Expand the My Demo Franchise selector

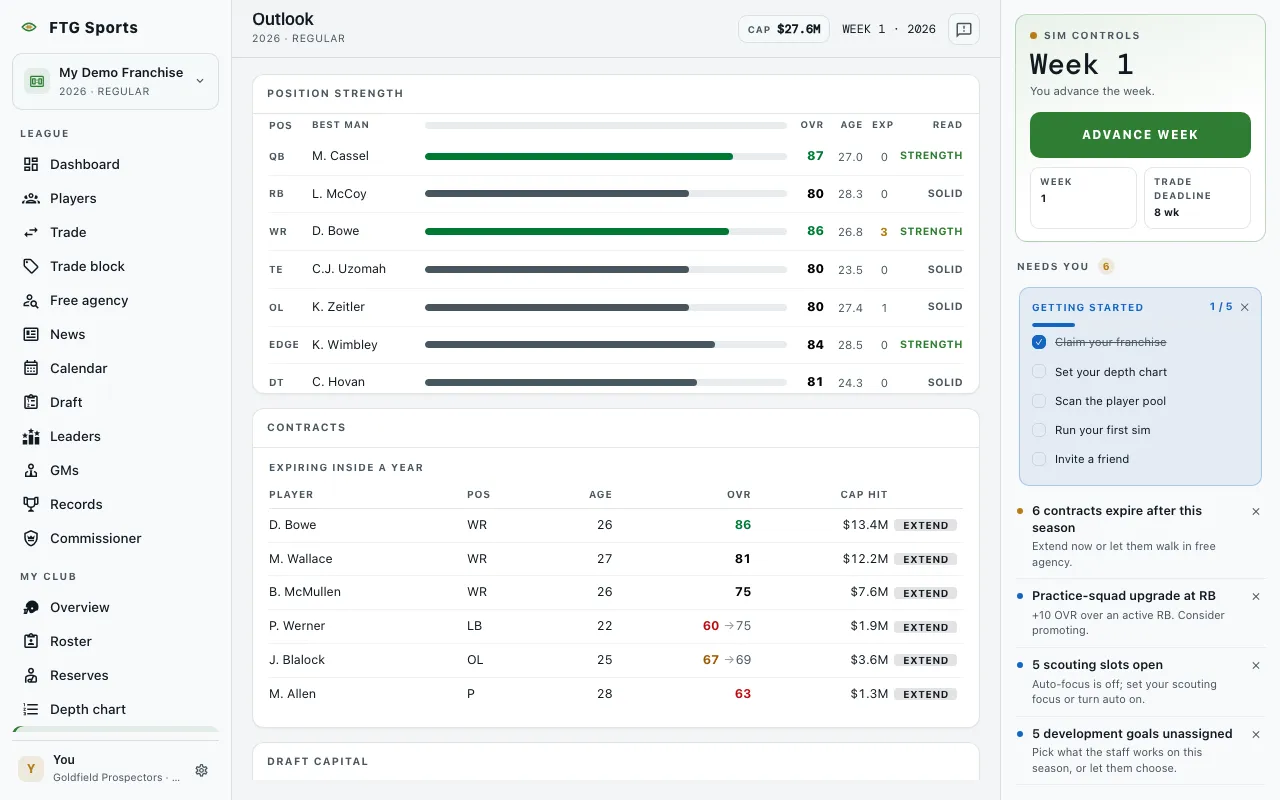click(x=116, y=81)
